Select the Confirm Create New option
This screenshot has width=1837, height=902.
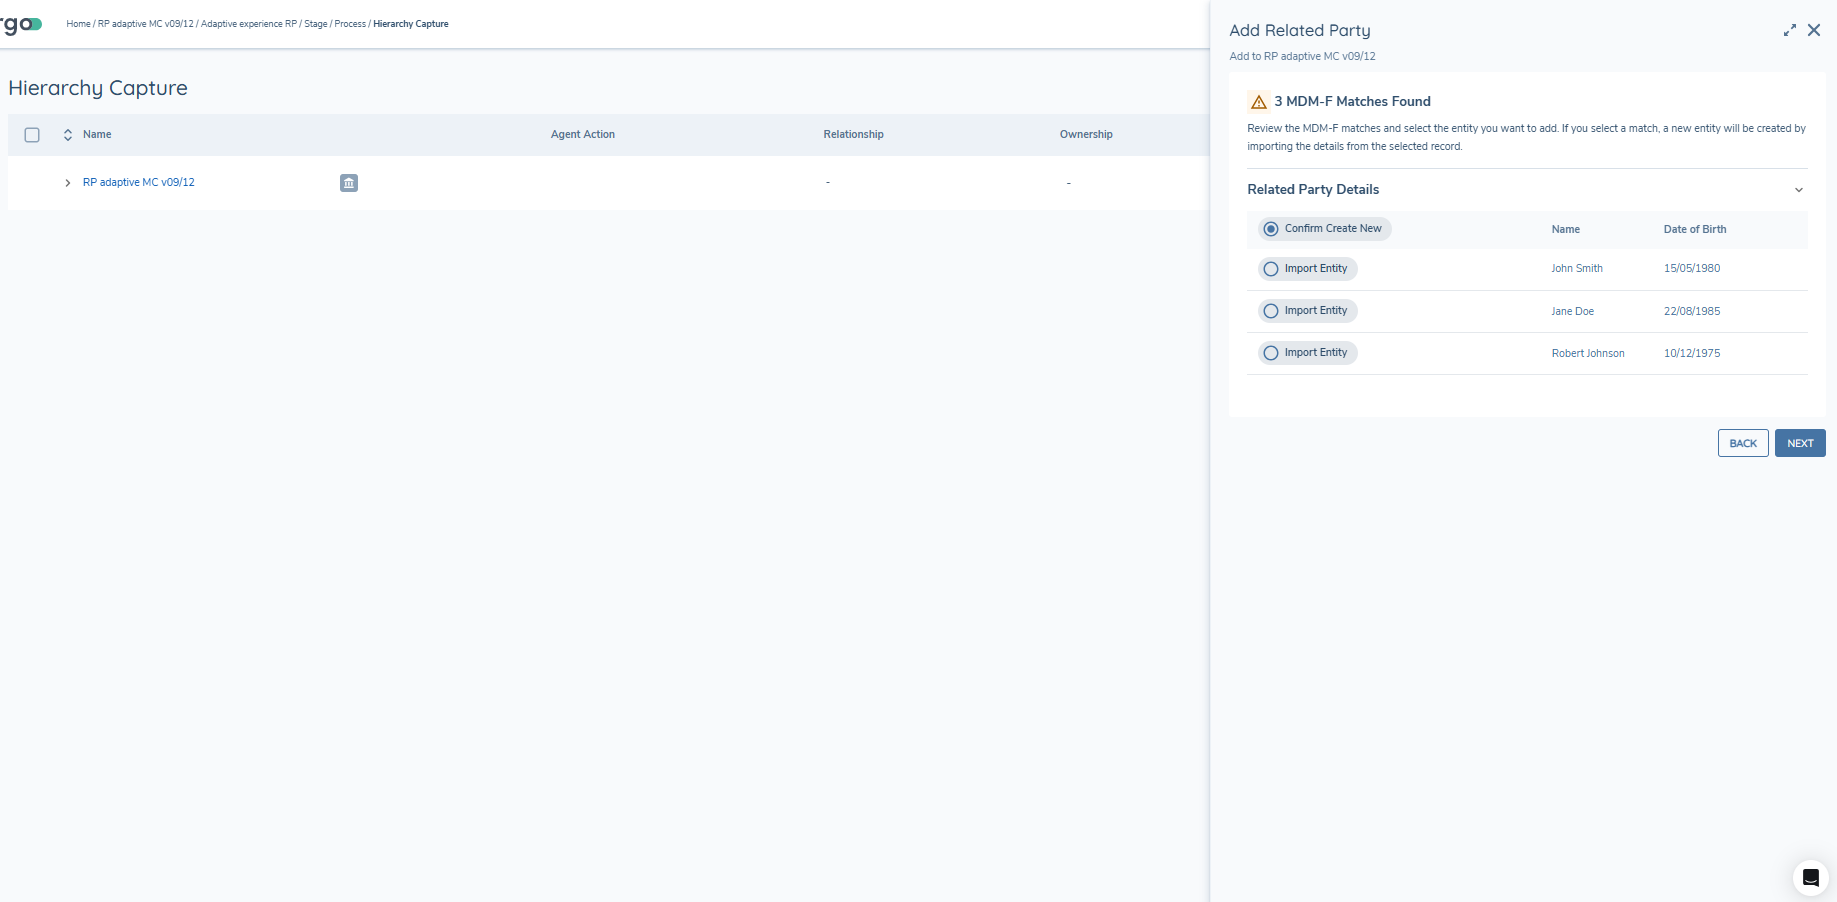pos(1270,228)
